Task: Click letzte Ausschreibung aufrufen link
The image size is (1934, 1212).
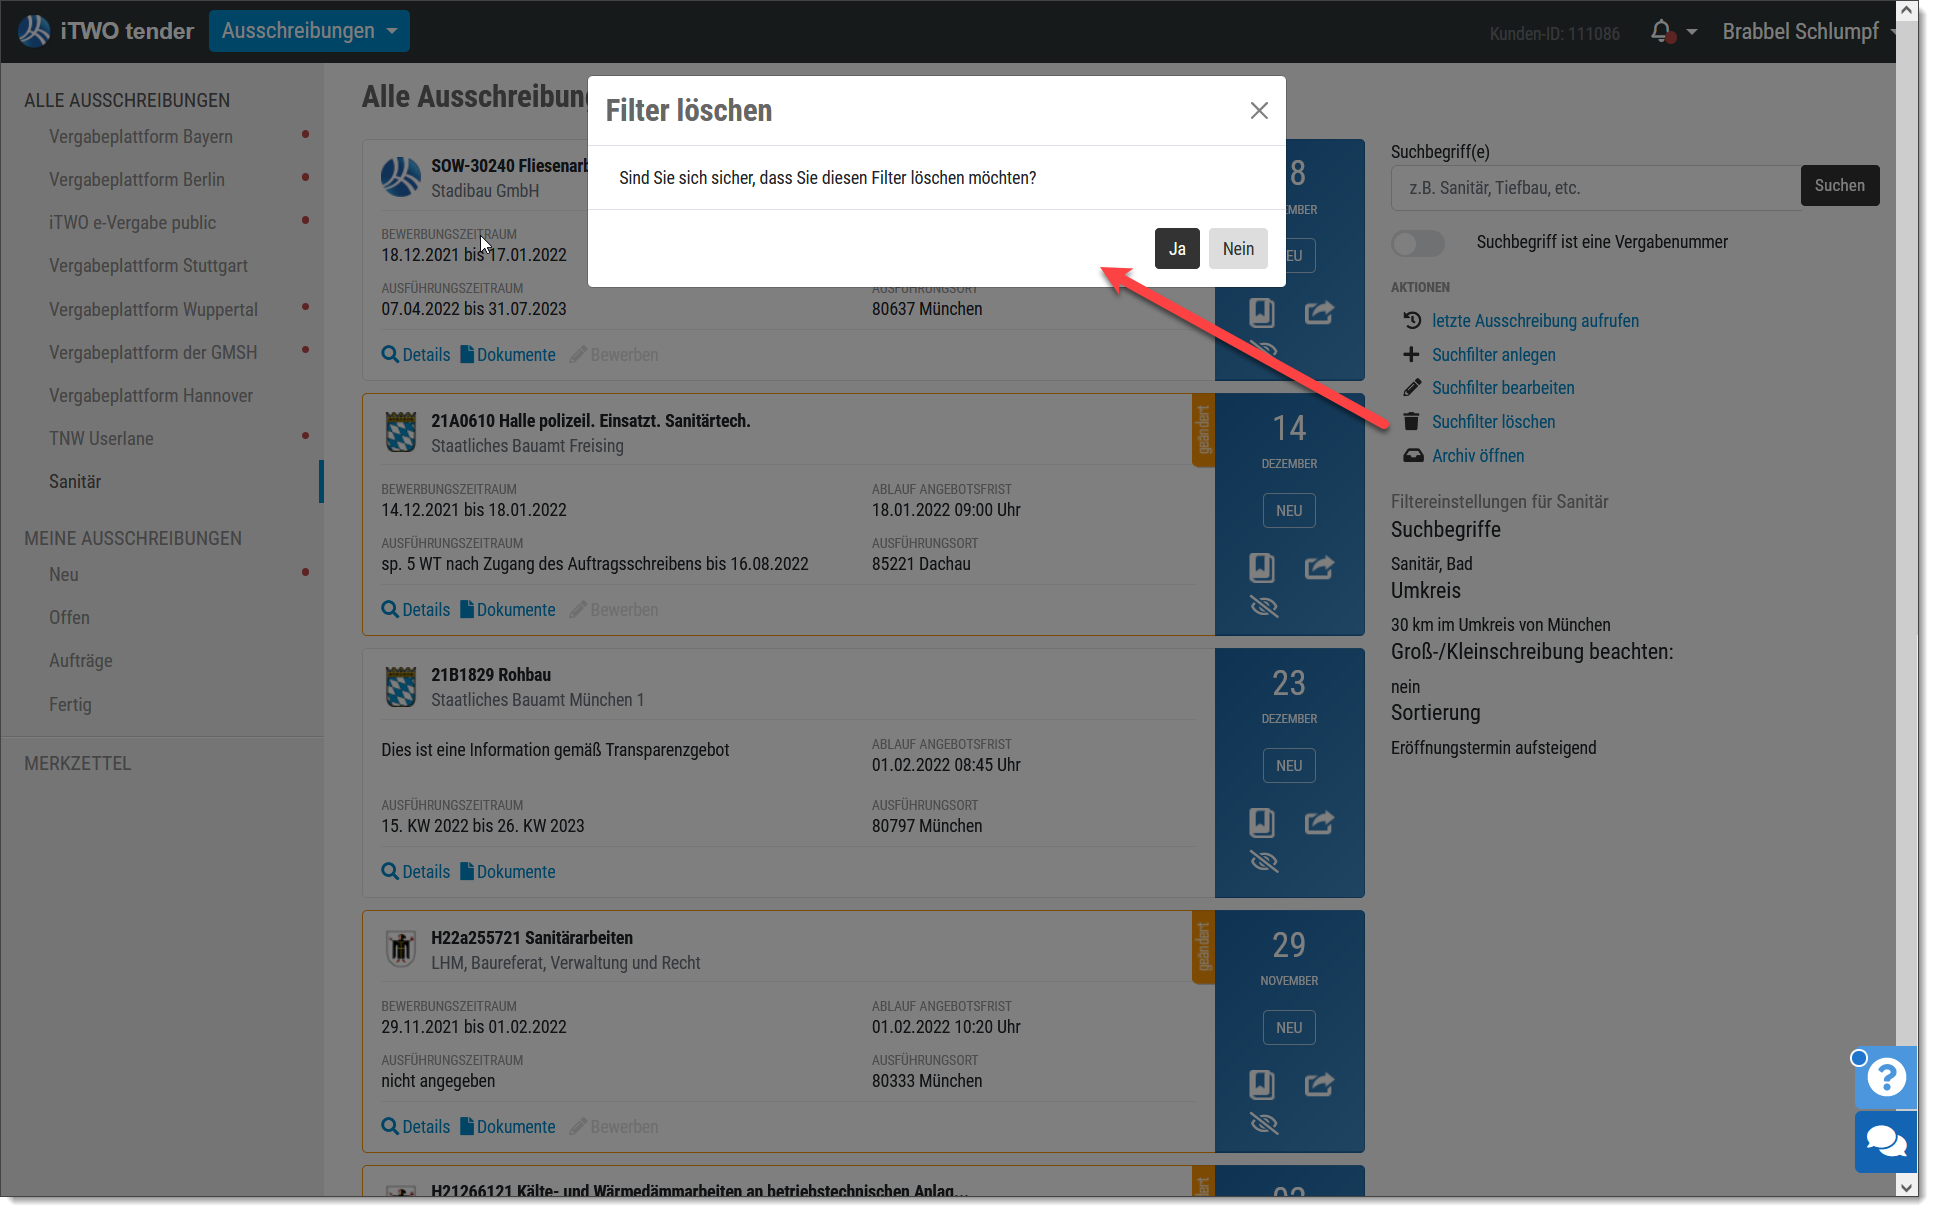Action: (x=1535, y=321)
